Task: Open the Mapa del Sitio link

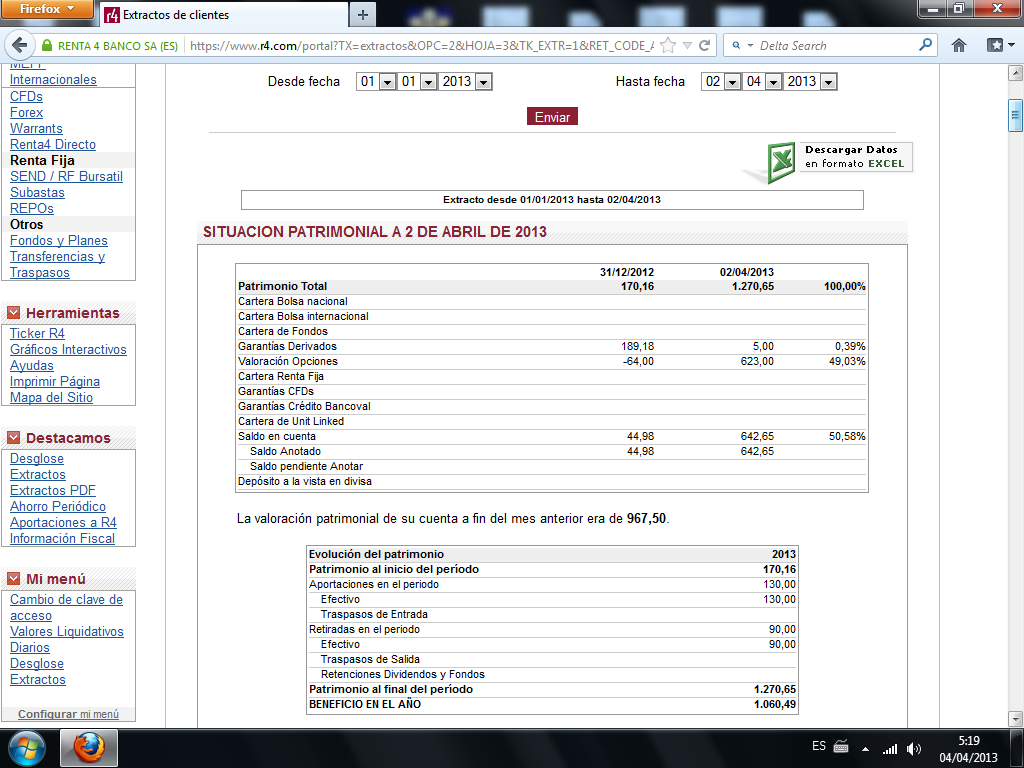Action: [x=51, y=397]
